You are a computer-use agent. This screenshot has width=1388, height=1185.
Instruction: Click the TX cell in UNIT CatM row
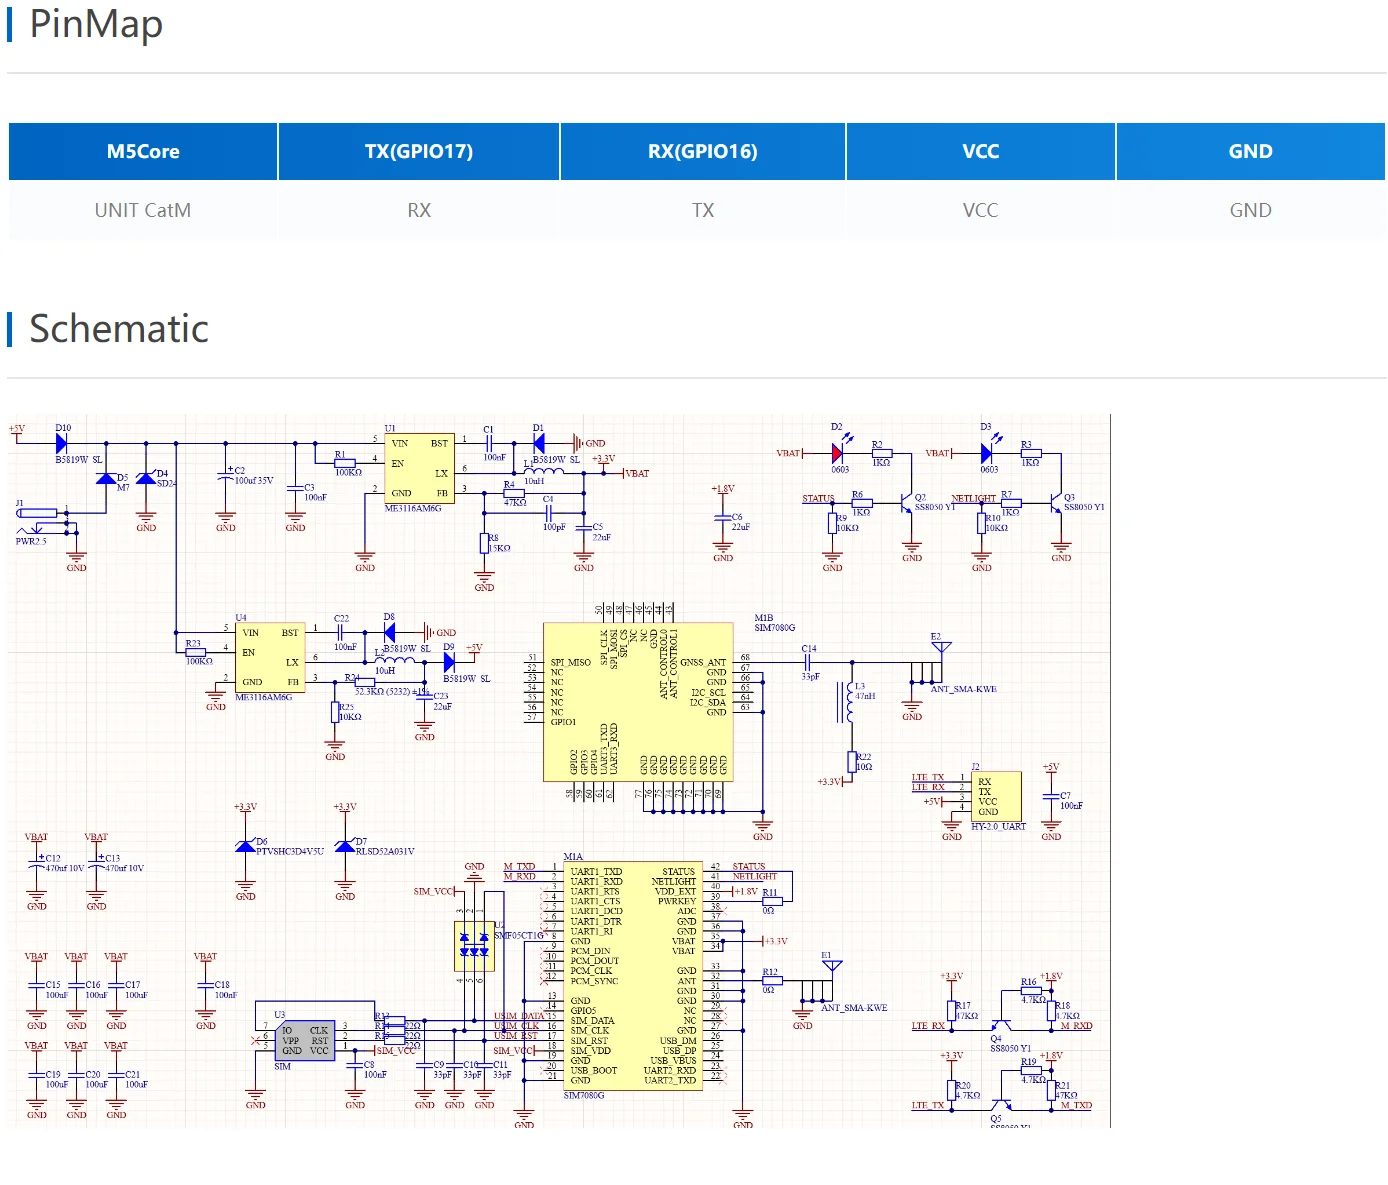coord(703,210)
